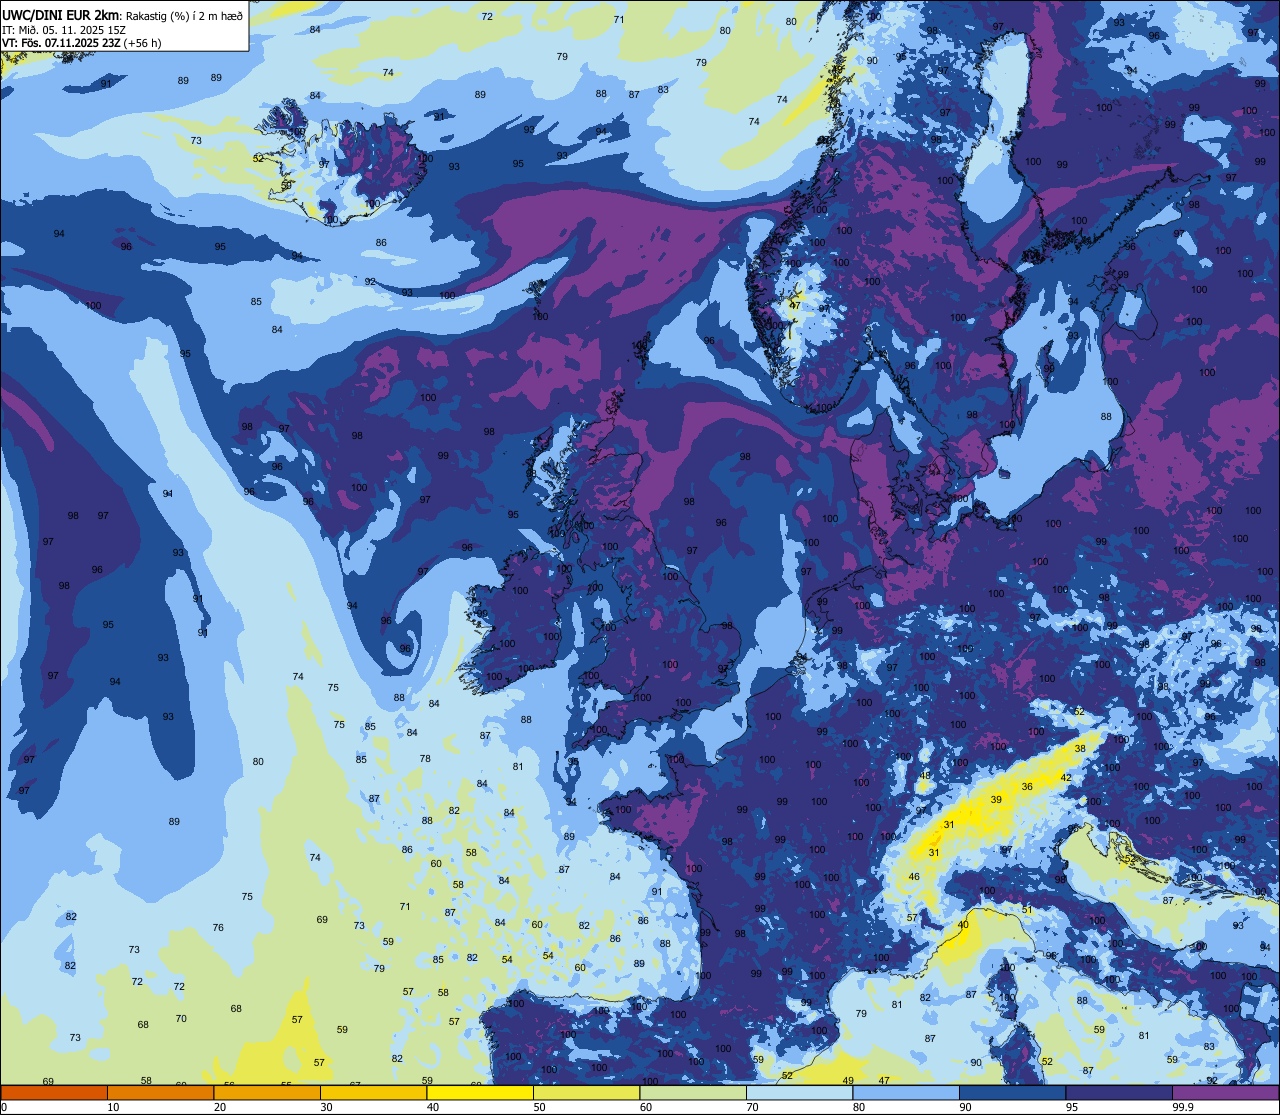Click the legend tick label '60'
1280x1115 pixels.
tap(646, 1107)
